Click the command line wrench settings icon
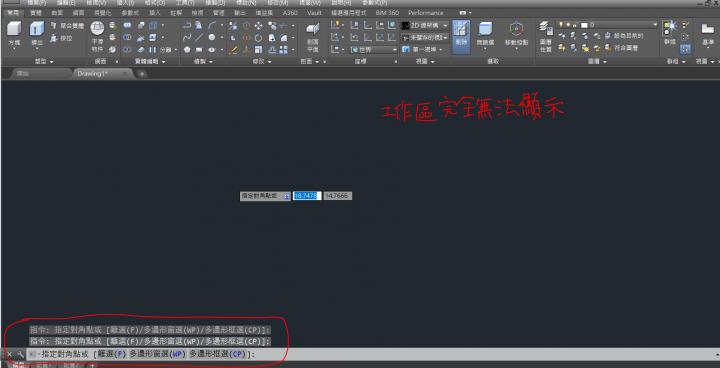Screen dimensions: 720x368 pos(20,354)
